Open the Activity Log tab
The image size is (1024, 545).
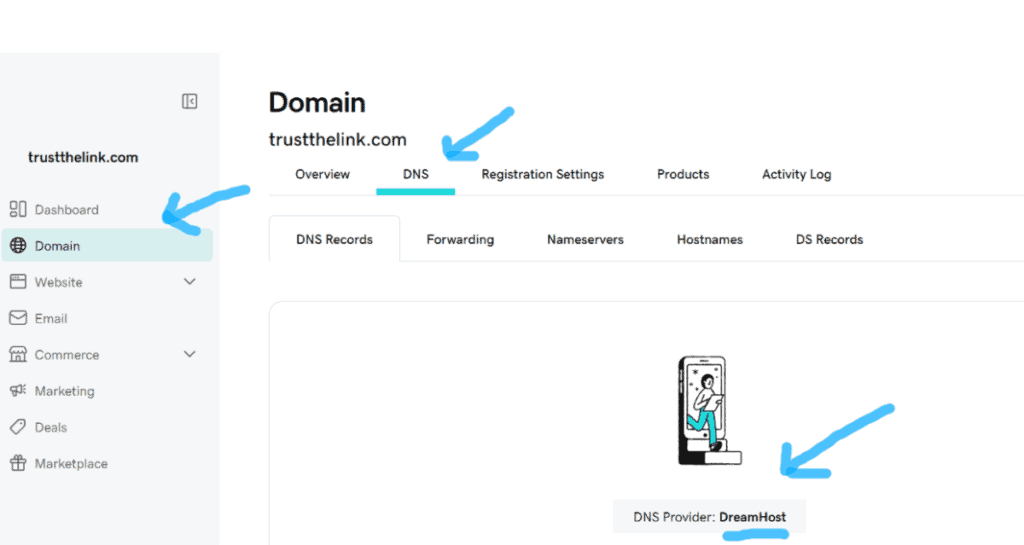click(x=797, y=174)
